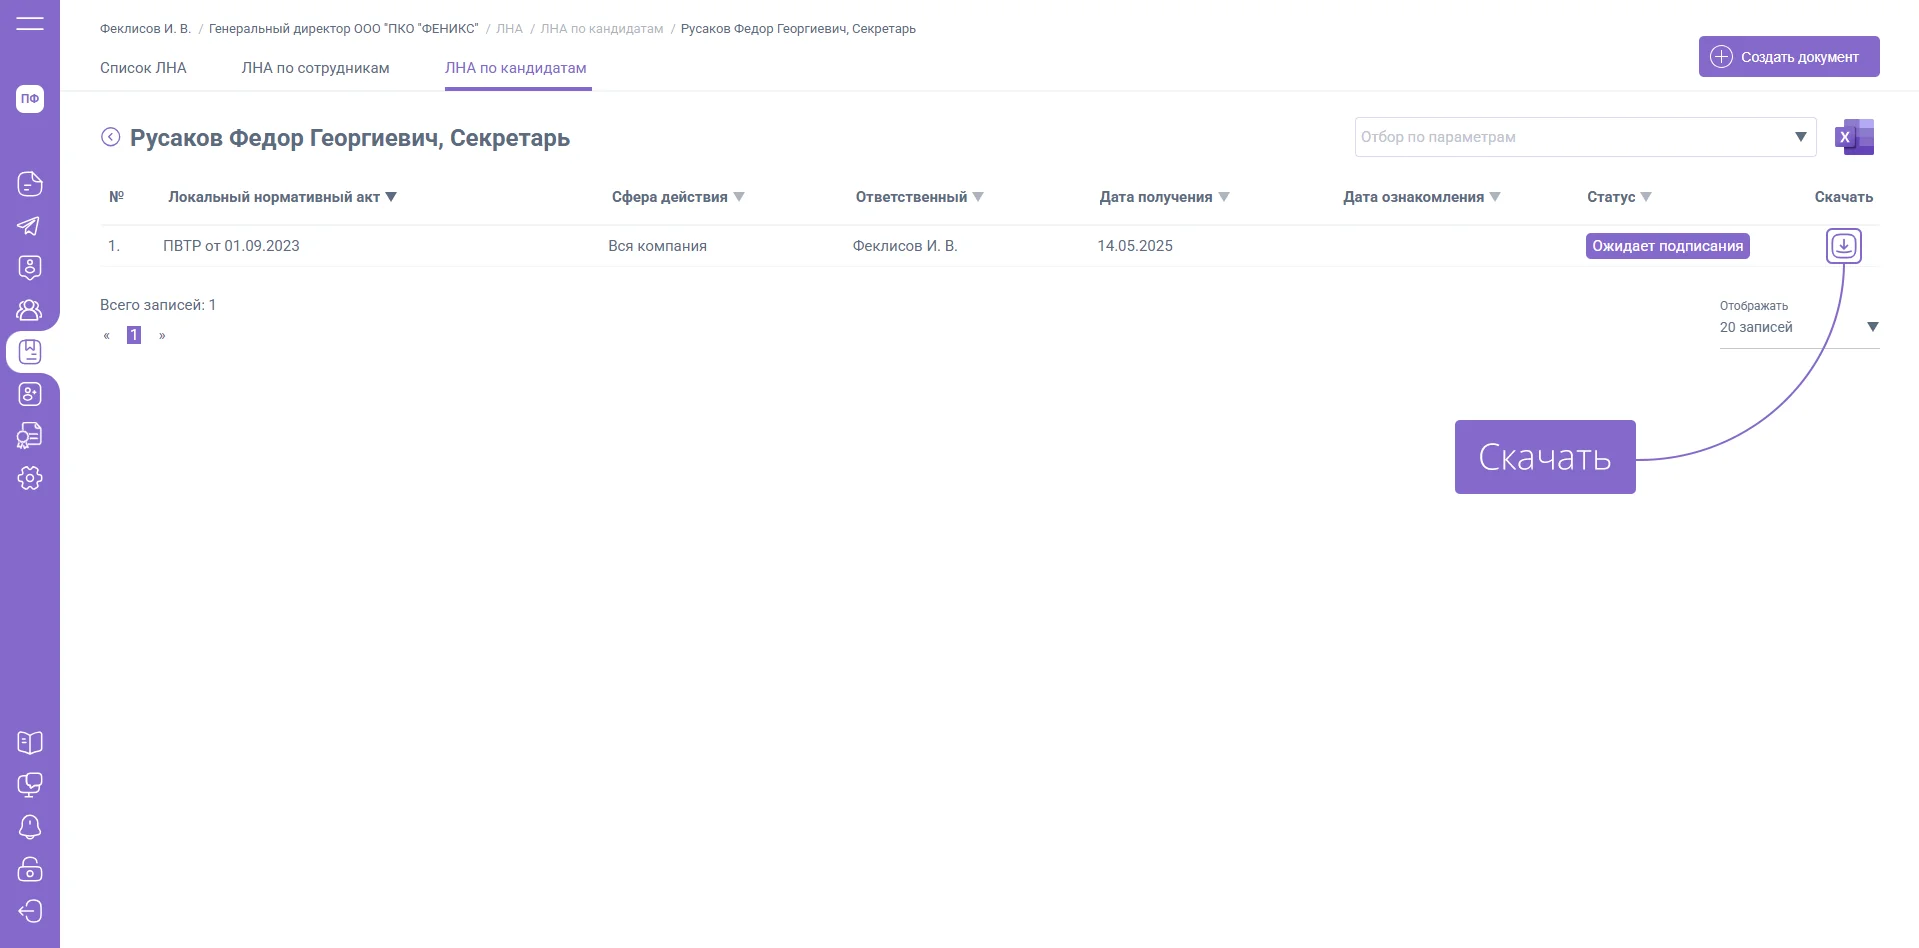1919x948 pixels.
Task: Click the download icon for ПВТР document
Action: click(x=1843, y=246)
